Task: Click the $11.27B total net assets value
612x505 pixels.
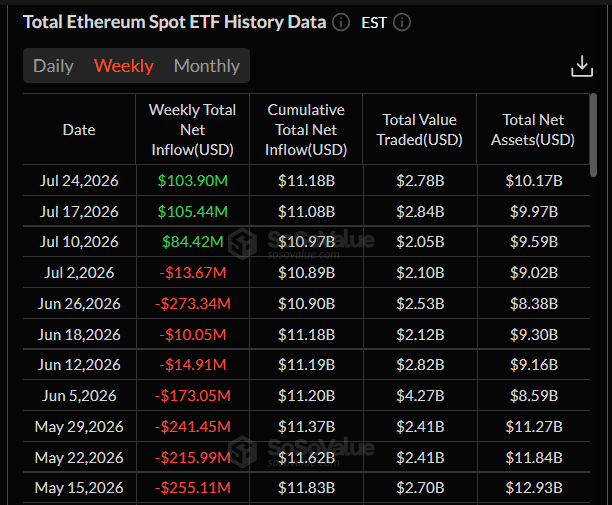Action: 534,427
